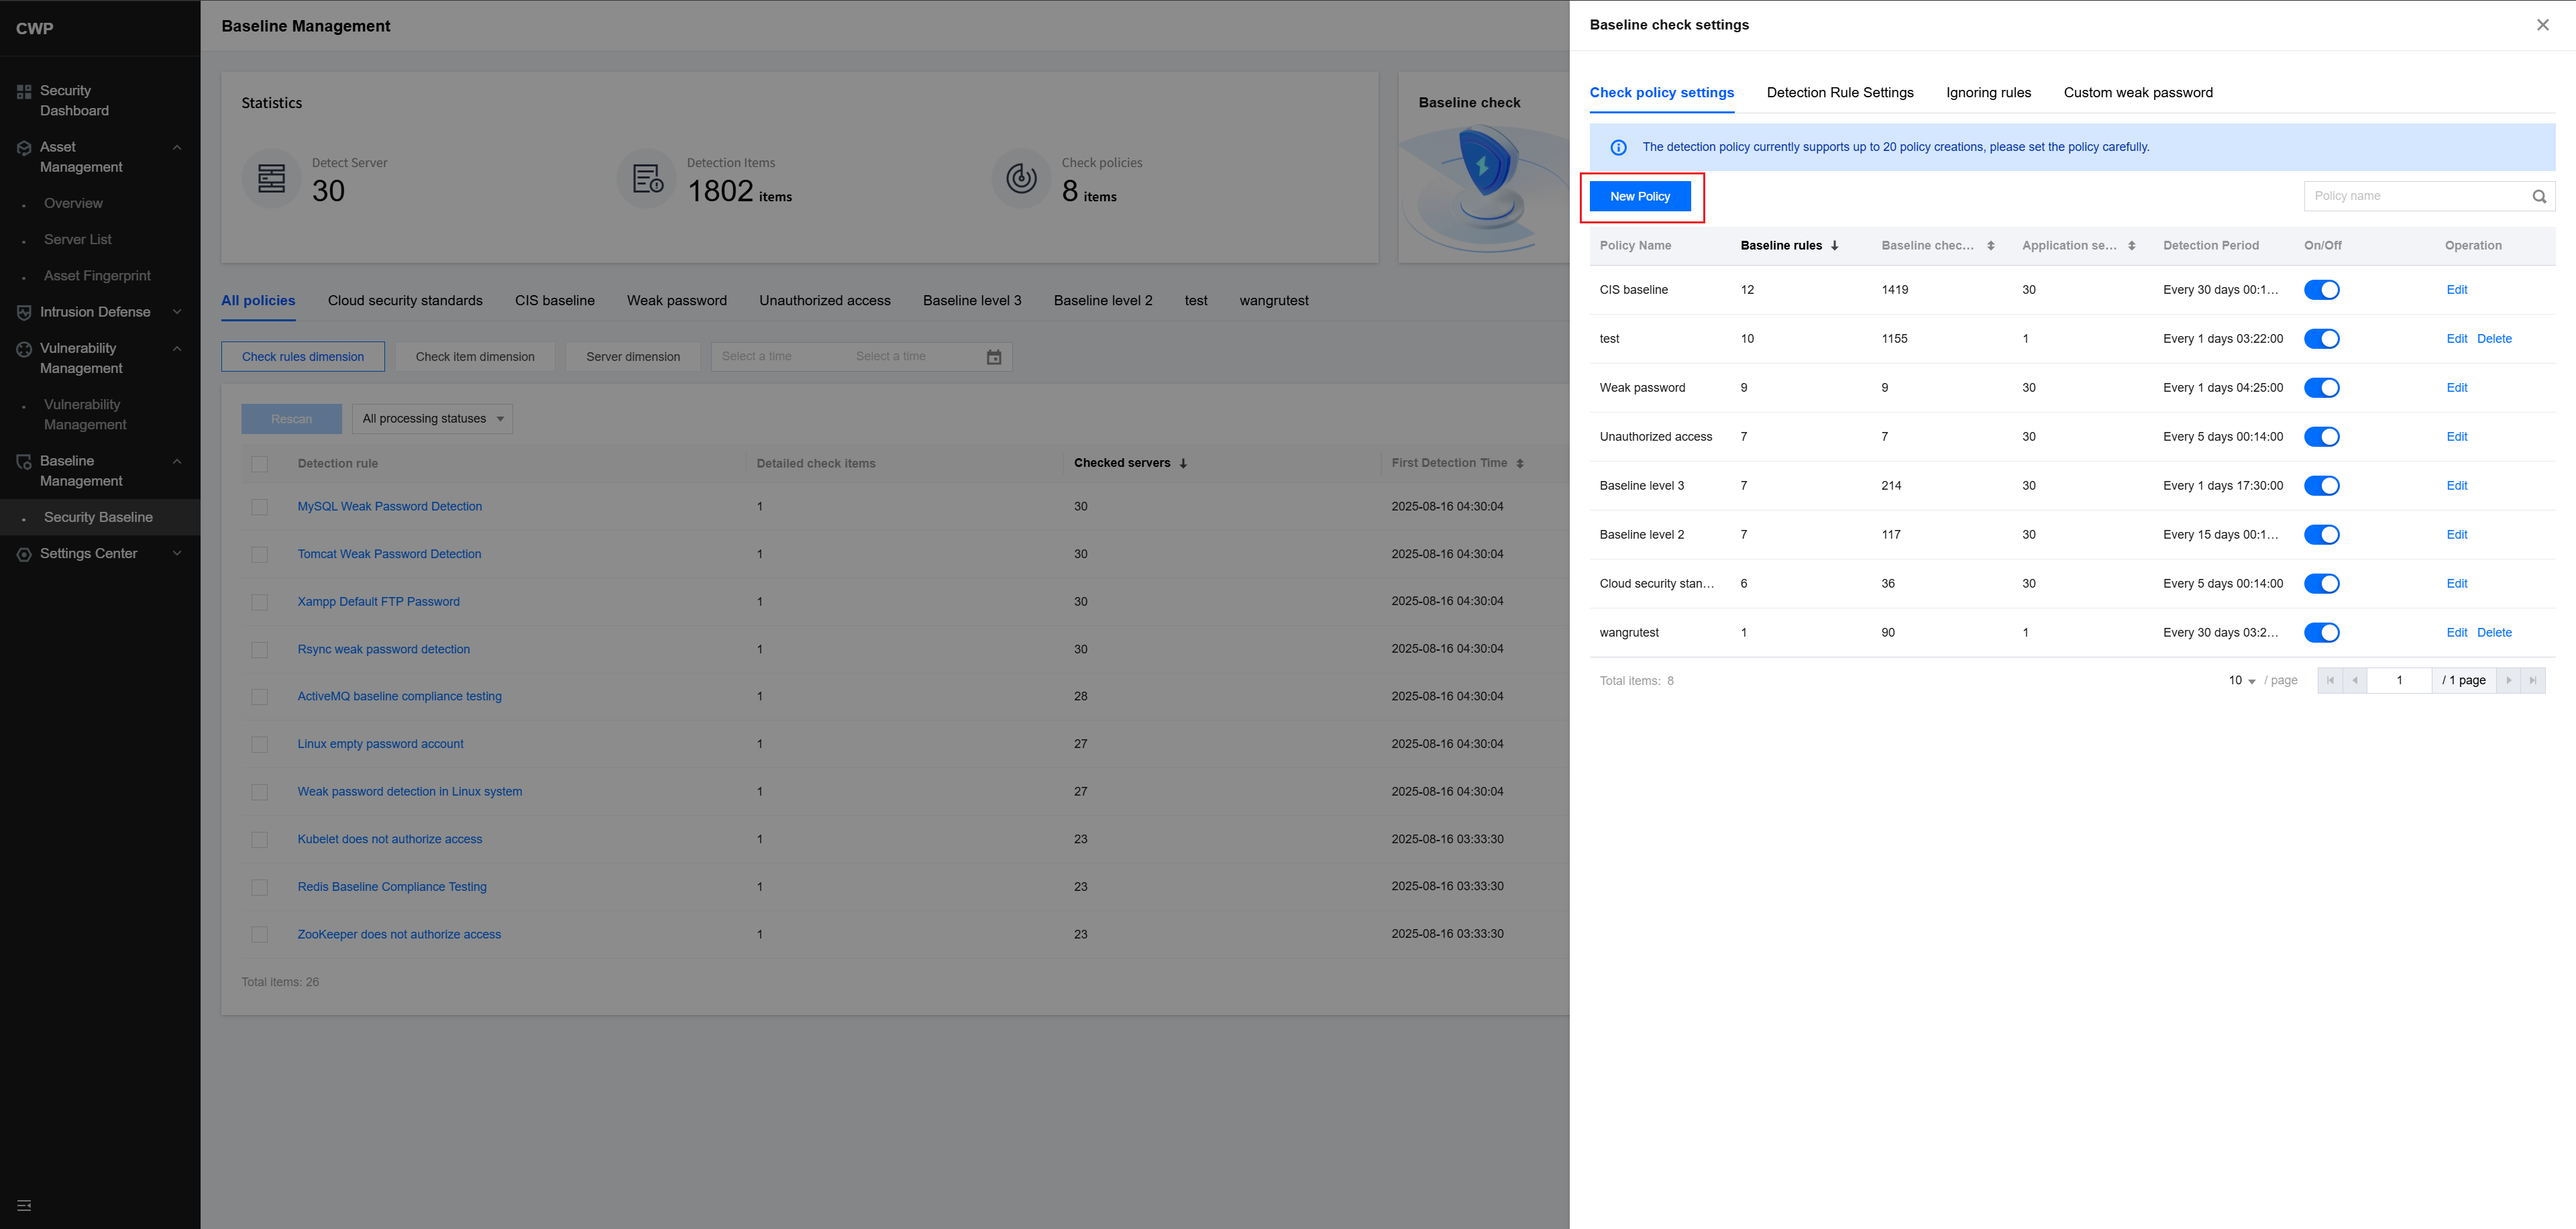Open the calendar date picker icon
The height and width of the screenshot is (1229, 2576).
(994, 357)
